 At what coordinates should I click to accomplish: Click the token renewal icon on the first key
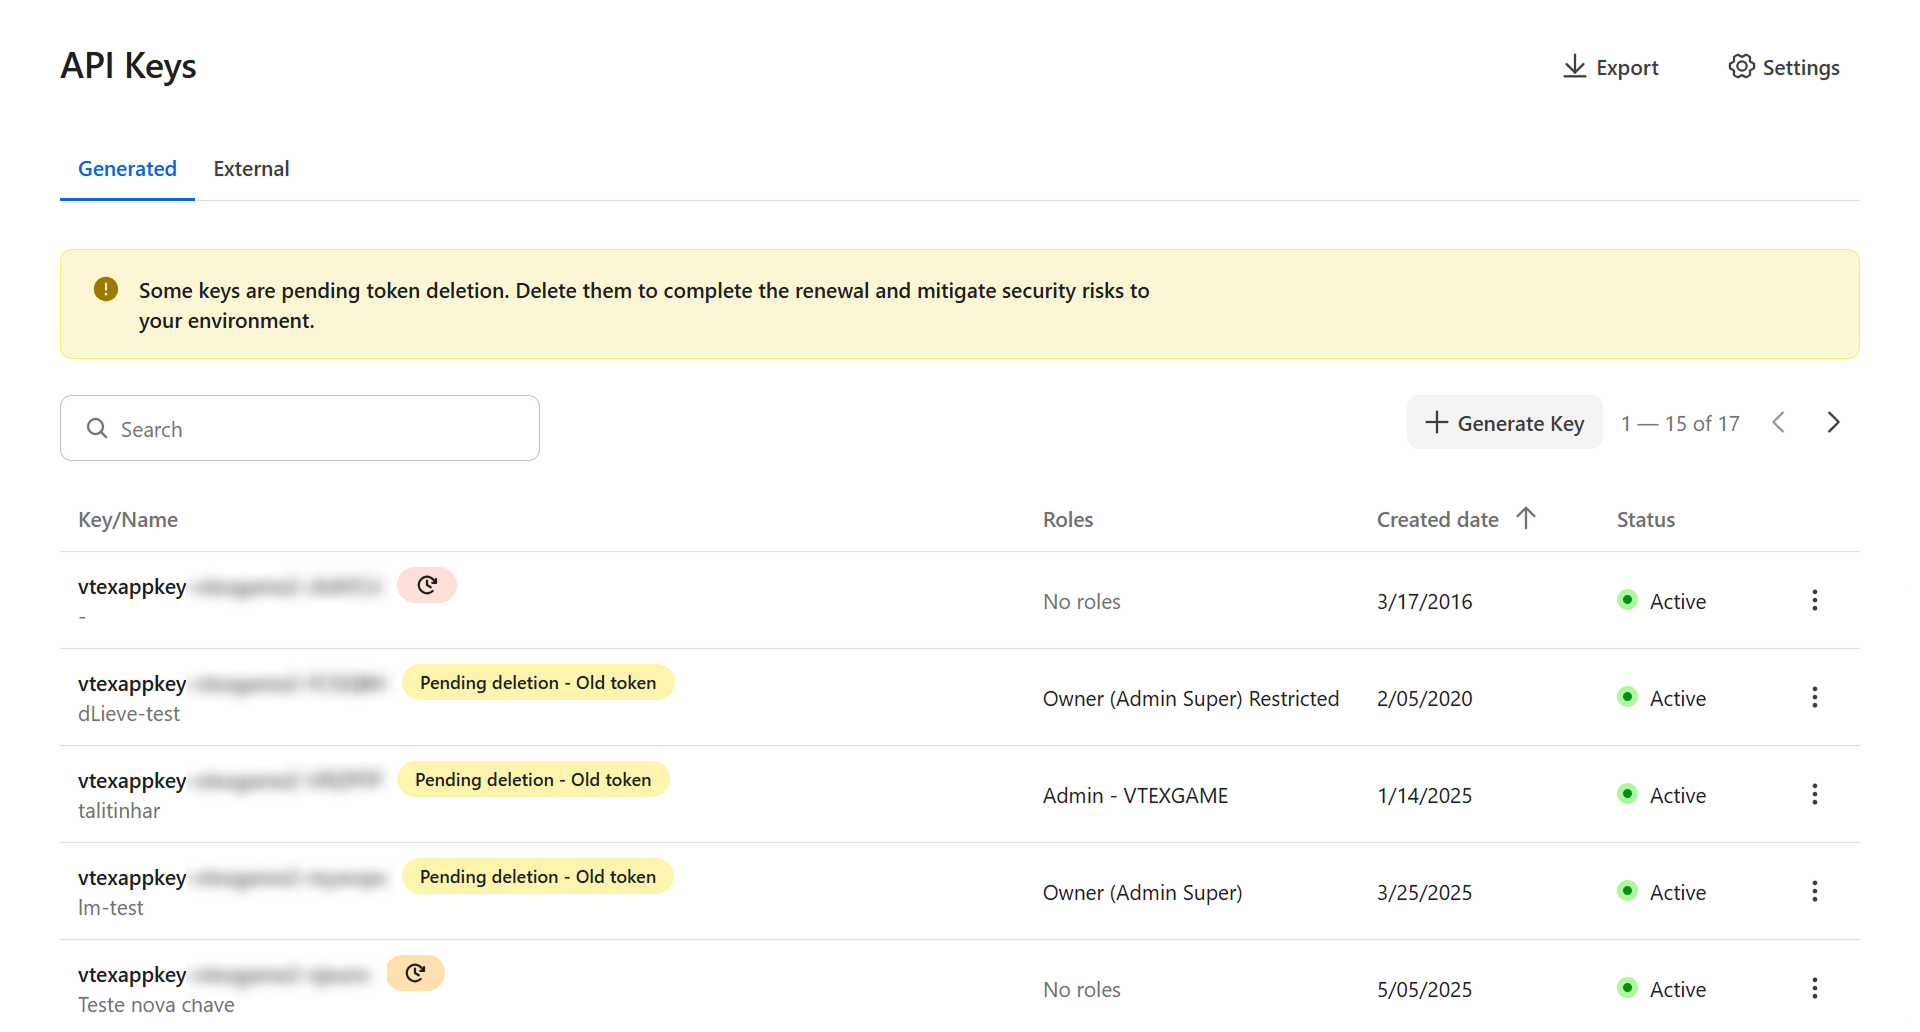pos(427,584)
